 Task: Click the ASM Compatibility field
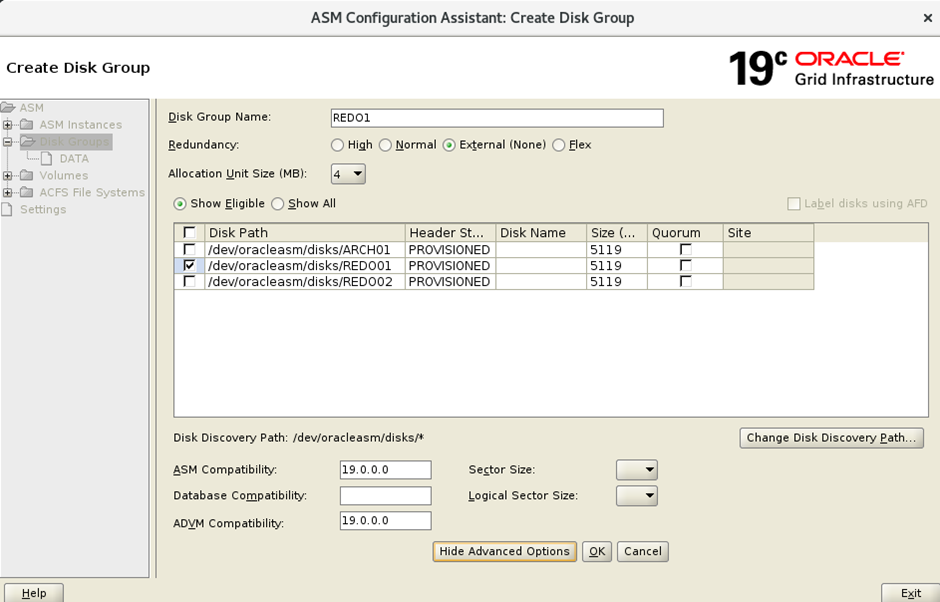tap(385, 469)
